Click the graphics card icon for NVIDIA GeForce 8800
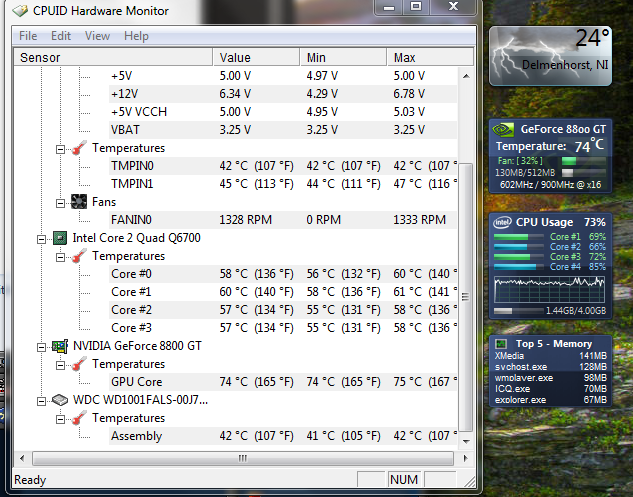The image size is (633, 497). 60,346
